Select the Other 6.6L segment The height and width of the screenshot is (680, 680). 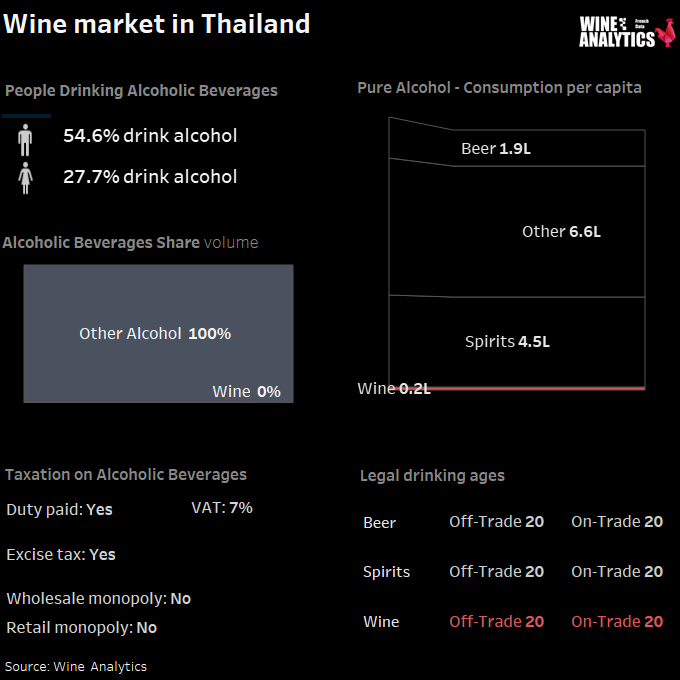pyautogui.click(x=517, y=230)
